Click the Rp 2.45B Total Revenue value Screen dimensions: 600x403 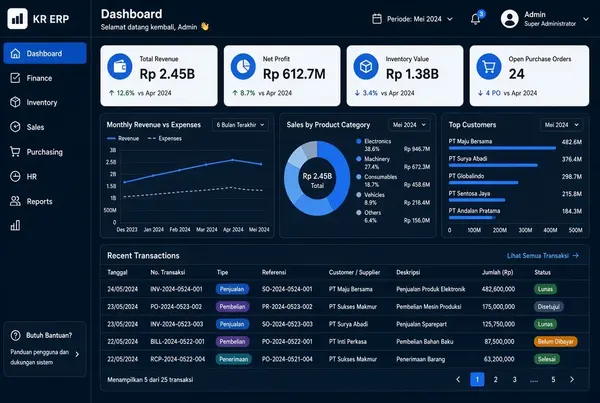coord(167,74)
